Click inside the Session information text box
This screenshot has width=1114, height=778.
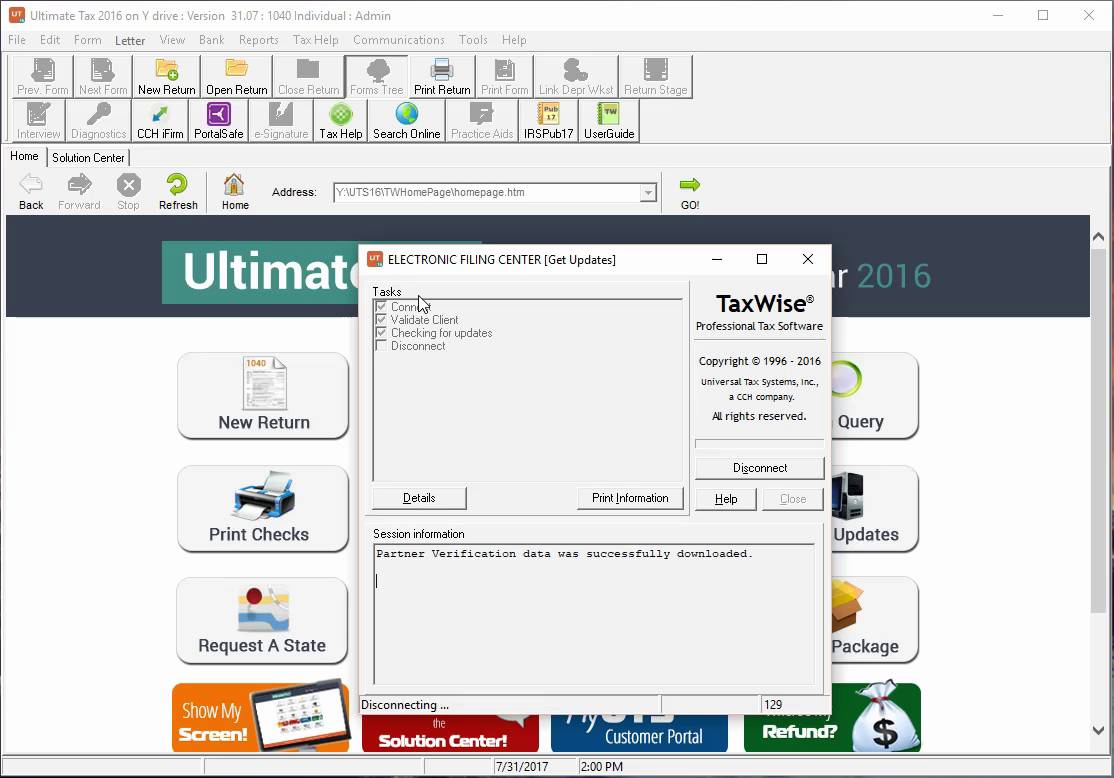click(x=594, y=615)
